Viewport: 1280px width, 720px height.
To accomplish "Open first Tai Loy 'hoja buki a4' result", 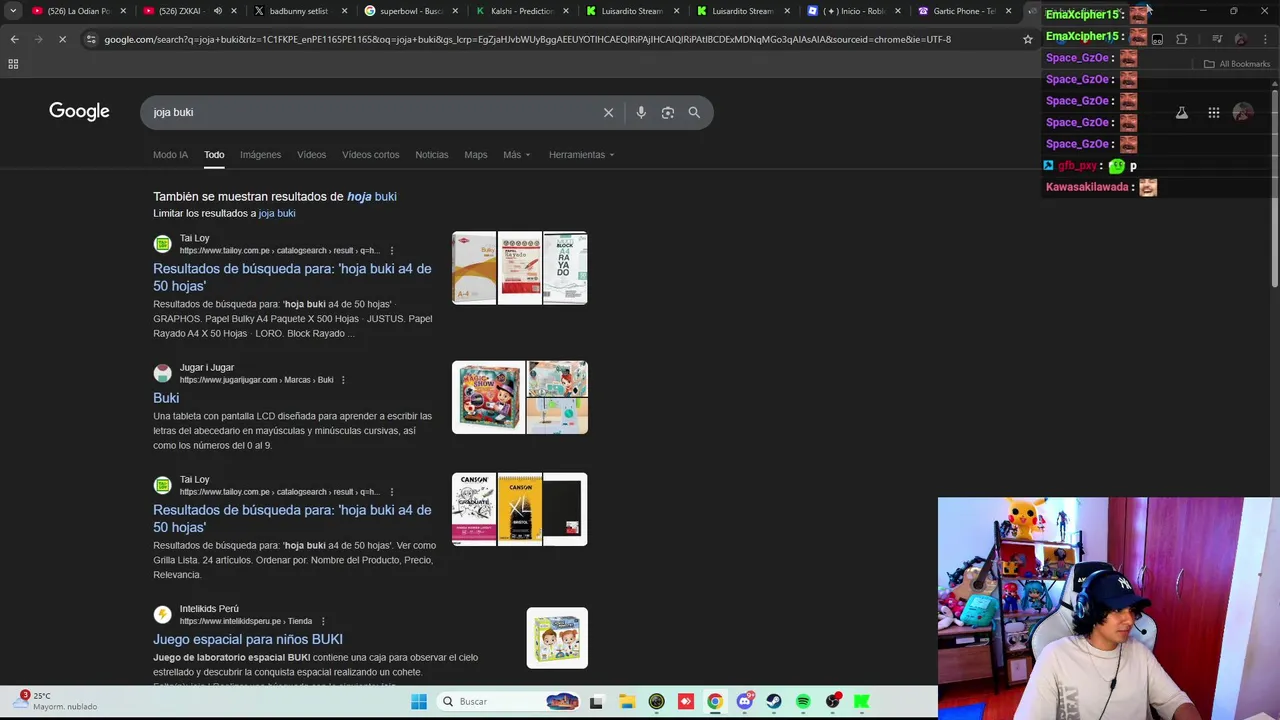I will tap(292, 277).
